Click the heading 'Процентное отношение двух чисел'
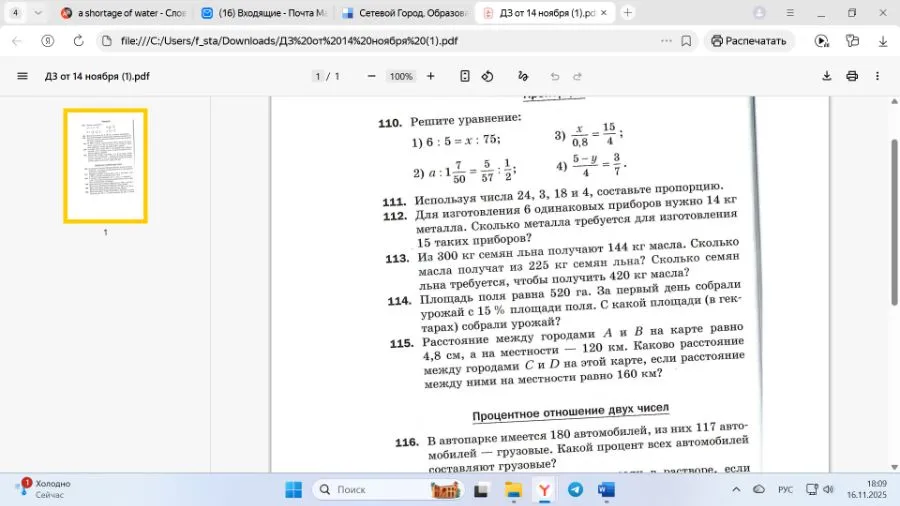Image resolution: width=900 pixels, height=506 pixels. (571, 411)
